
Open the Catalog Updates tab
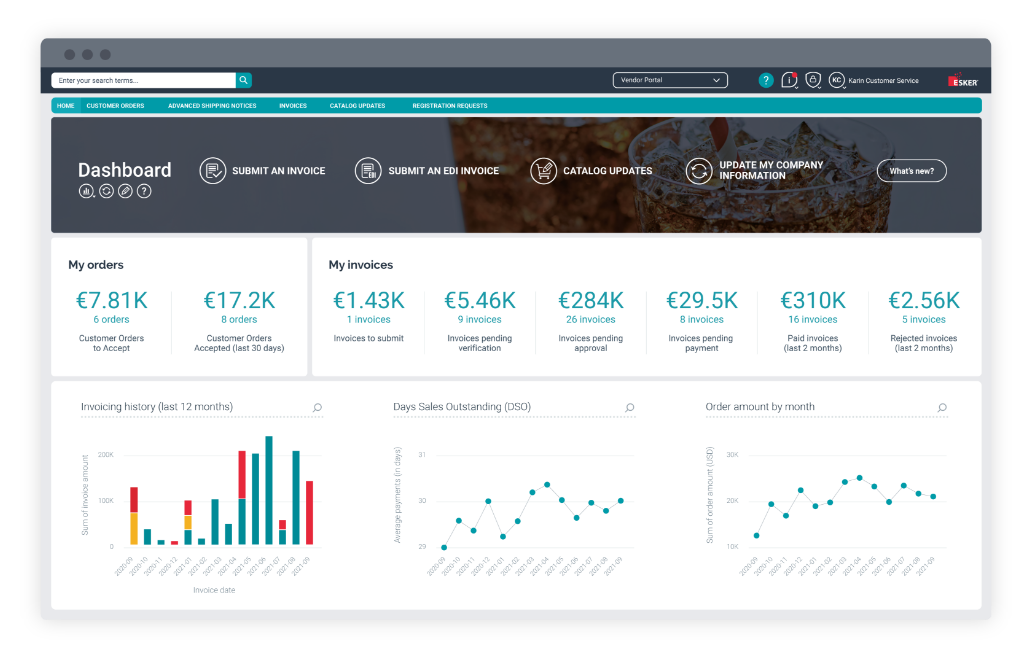tap(357, 106)
